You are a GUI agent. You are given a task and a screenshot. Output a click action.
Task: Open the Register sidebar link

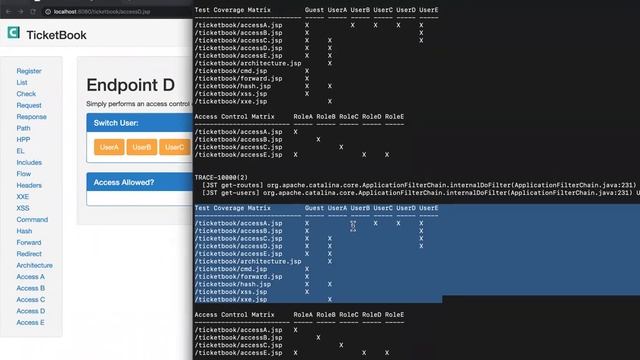(x=29, y=71)
